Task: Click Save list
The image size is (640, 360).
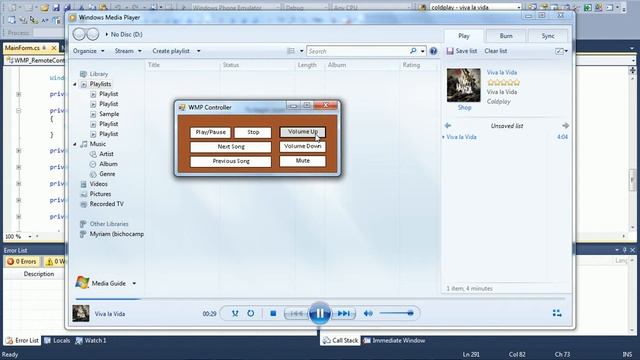Action: [x=462, y=51]
